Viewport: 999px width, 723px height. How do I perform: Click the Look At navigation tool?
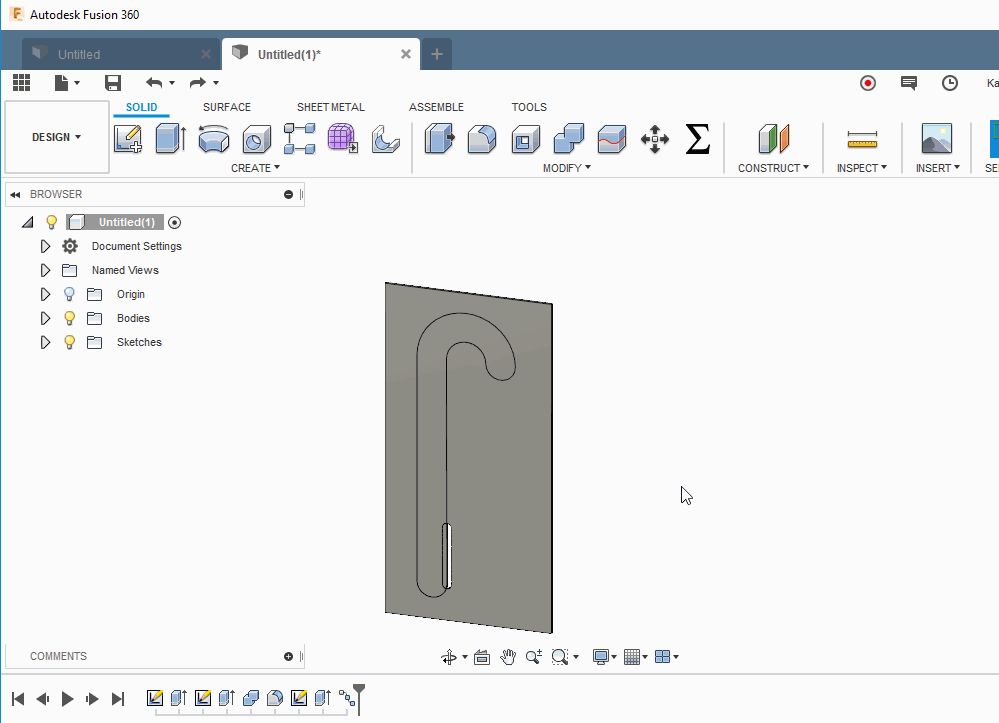point(482,657)
